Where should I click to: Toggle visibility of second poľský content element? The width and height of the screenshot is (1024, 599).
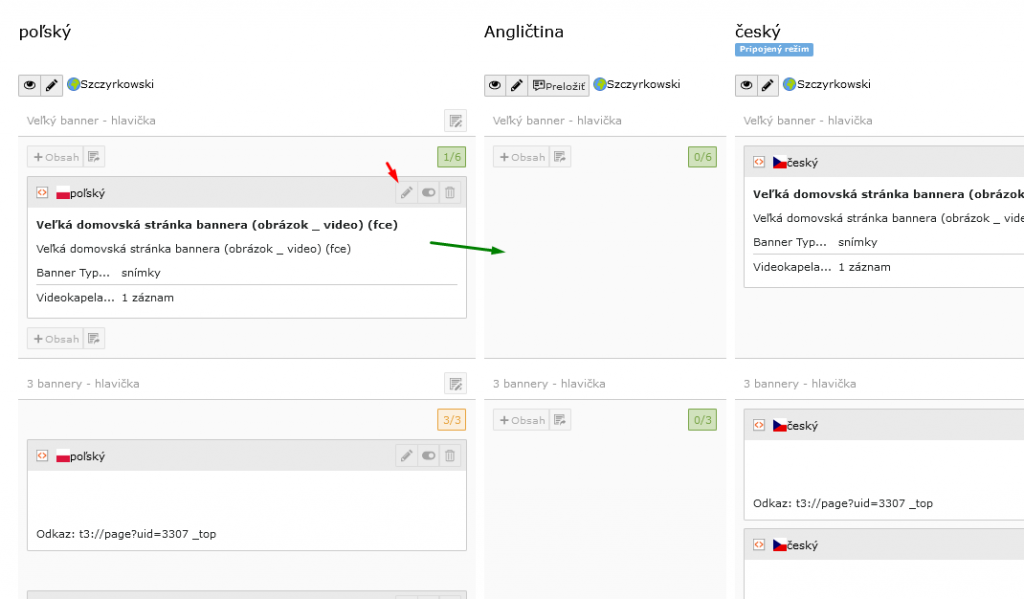[428, 456]
